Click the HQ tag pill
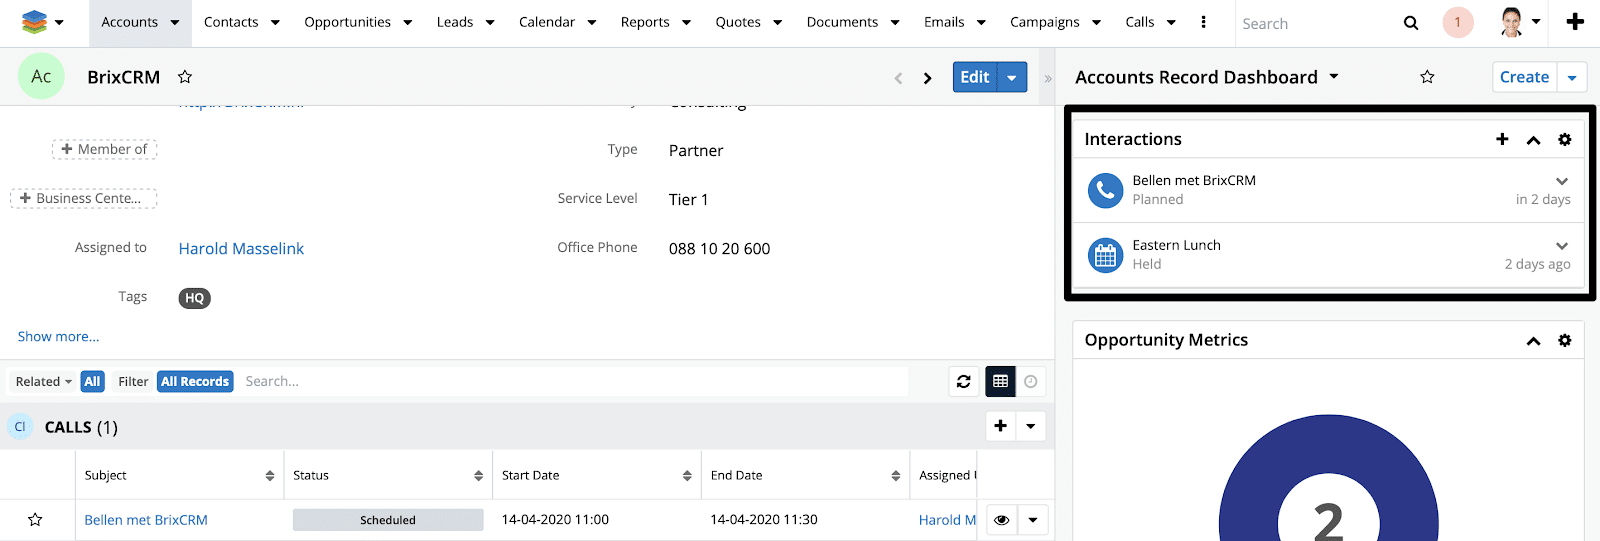The height and width of the screenshot is (541, 1600). pyautogui.click(x=195, y=298)
